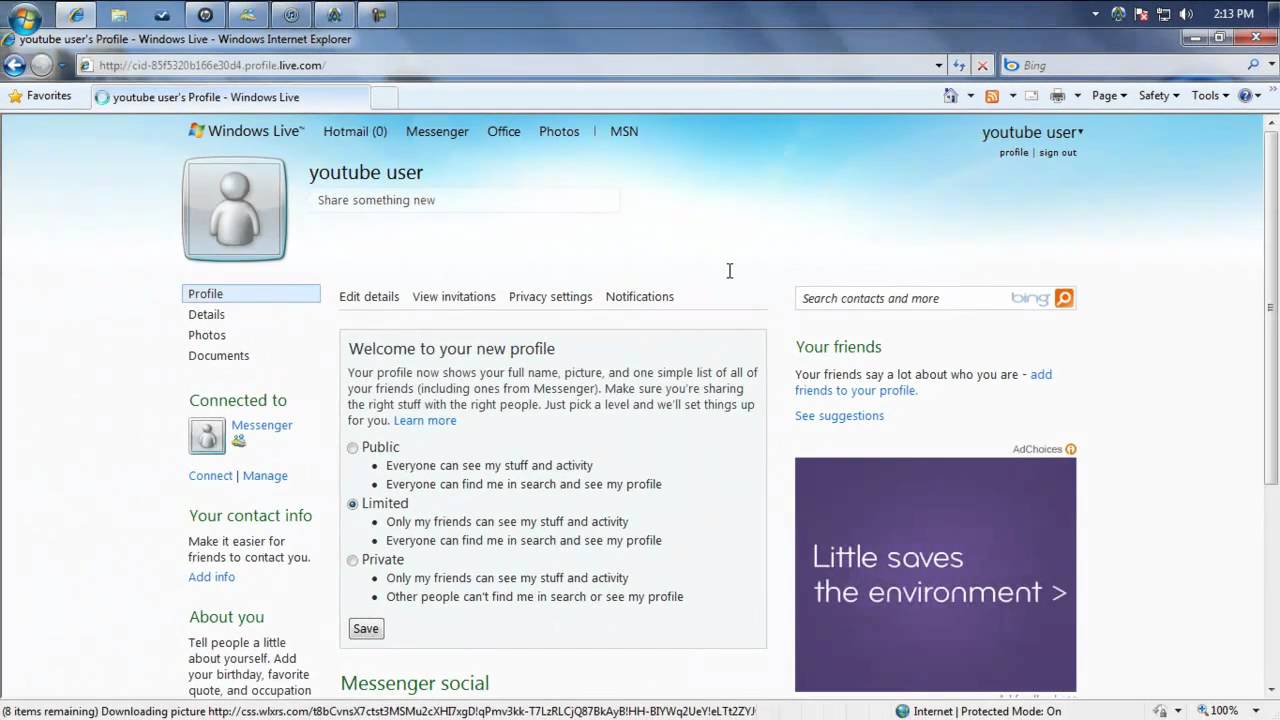Select Documents in the left sidebar
1280x720 pixels.
(x=218, y=356)
